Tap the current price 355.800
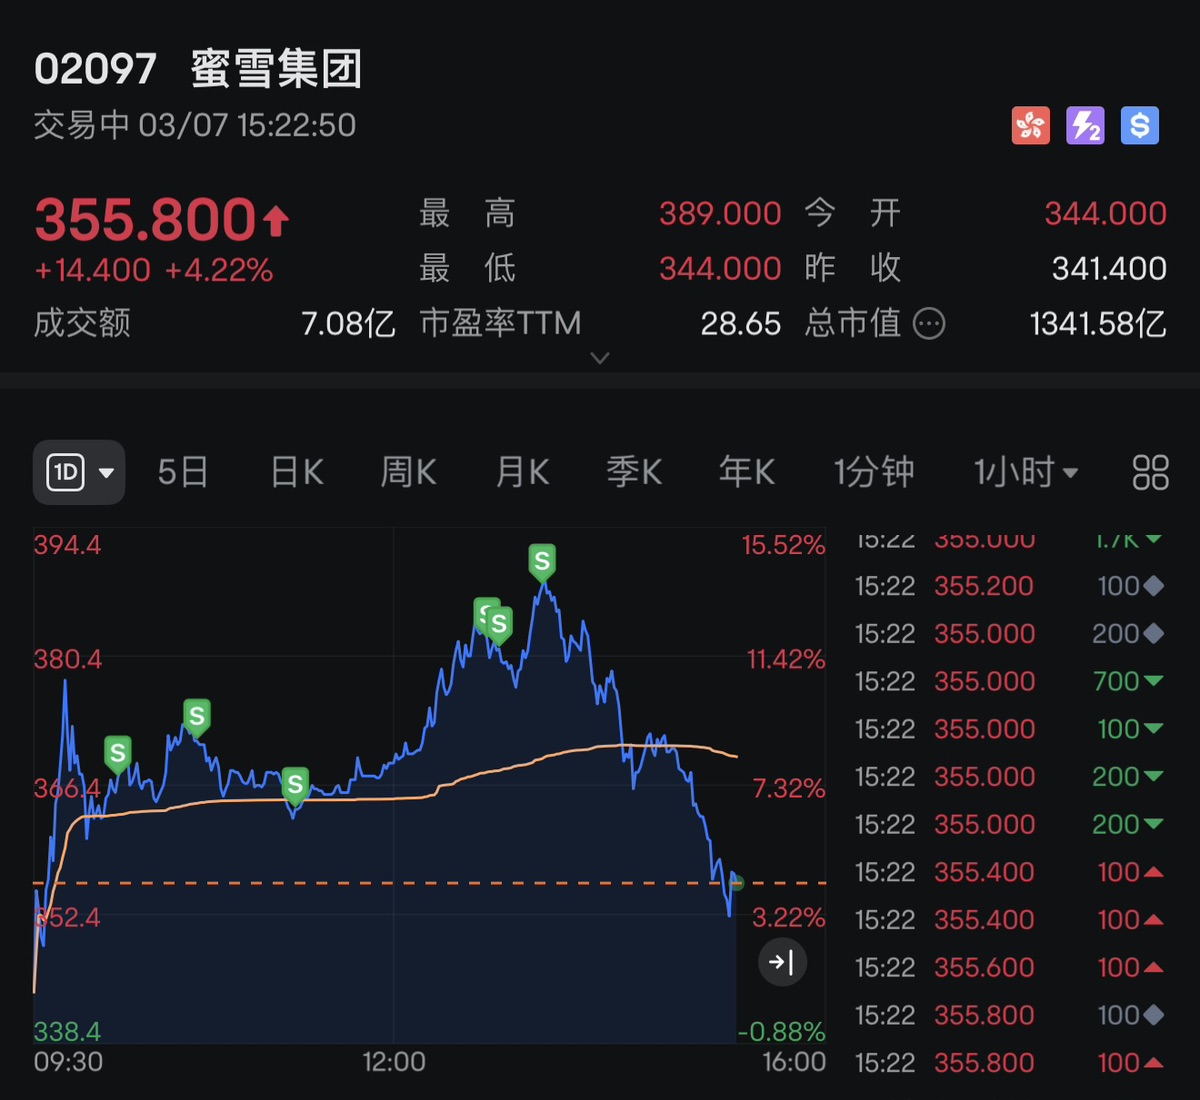This screenshot has height=1100, width=1200. pos(146,219)
